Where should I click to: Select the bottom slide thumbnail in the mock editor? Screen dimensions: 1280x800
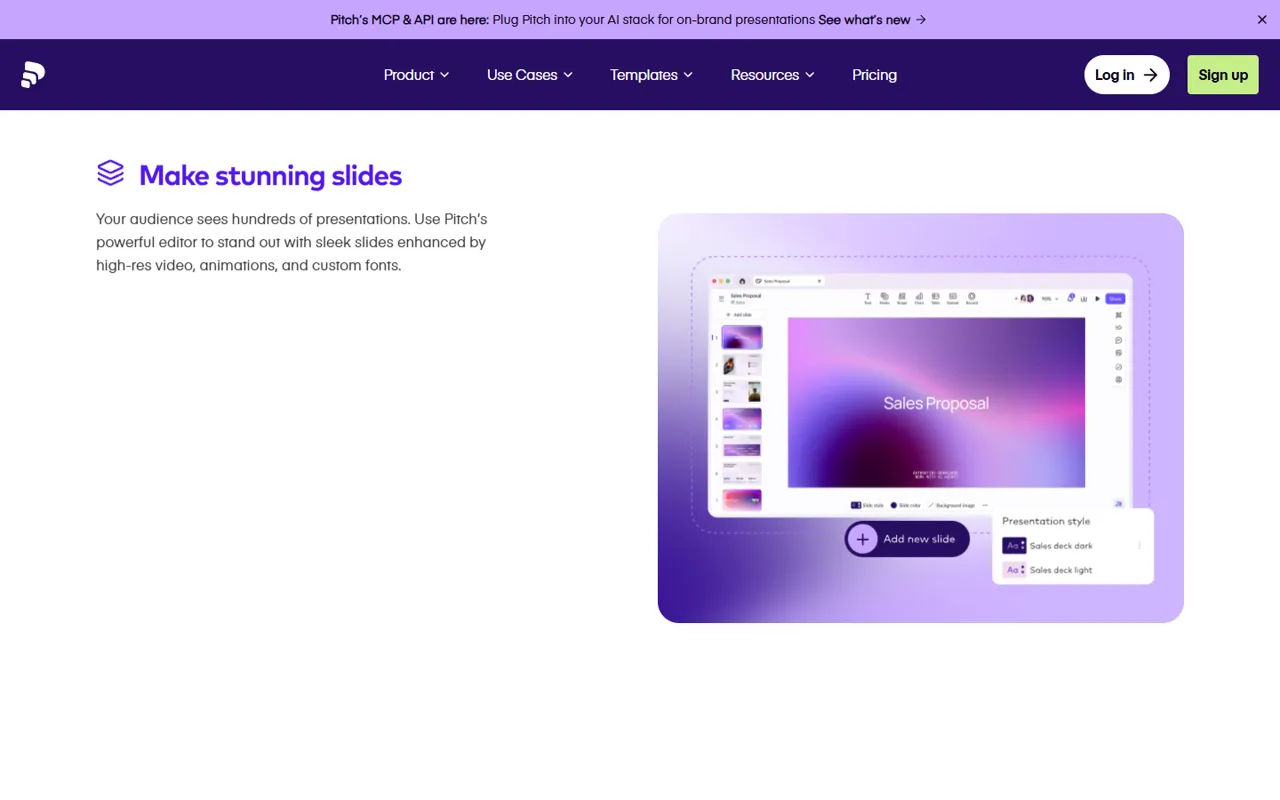pos(742,500)
